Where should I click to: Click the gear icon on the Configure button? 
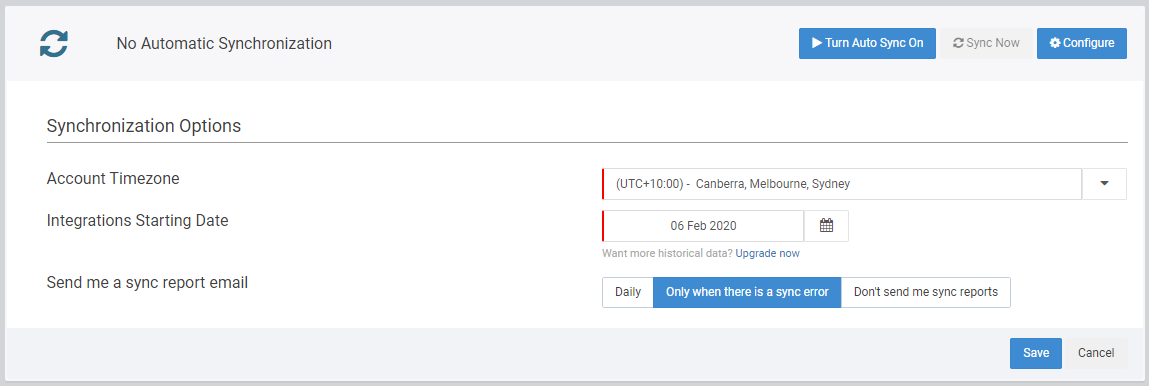(x=1054, y=43)
